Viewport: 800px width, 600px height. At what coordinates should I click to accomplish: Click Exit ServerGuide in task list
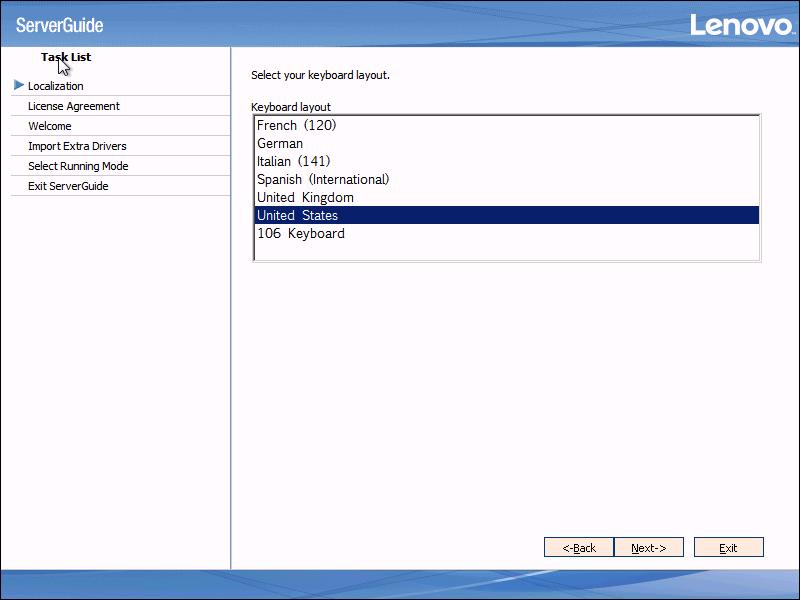[x=68, y=186]
